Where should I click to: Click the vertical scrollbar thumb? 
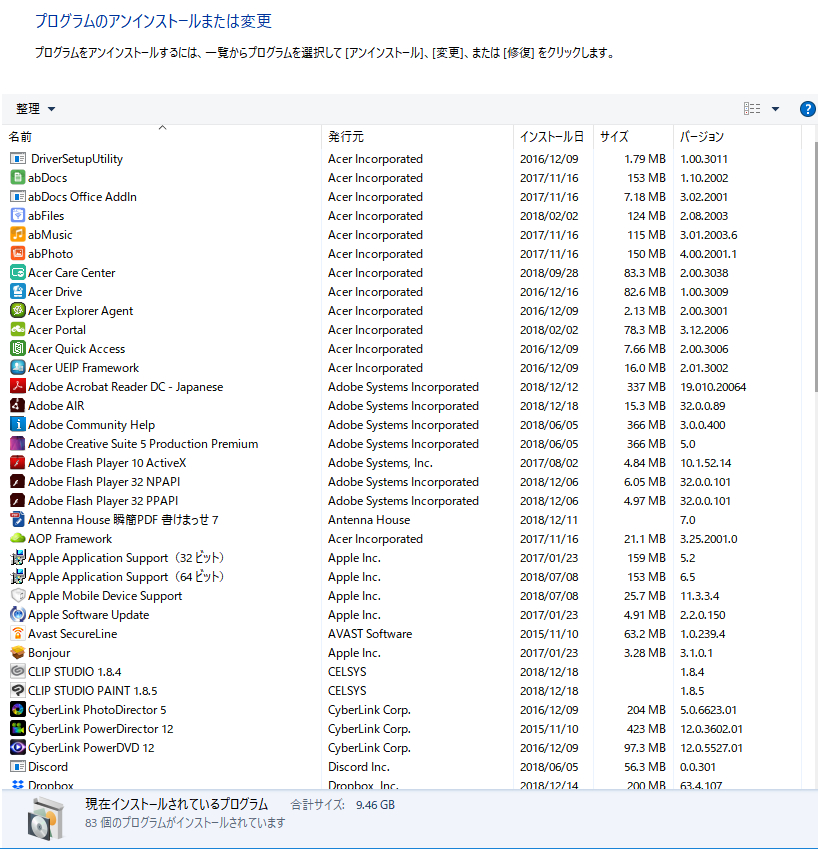tap(816, 265)
